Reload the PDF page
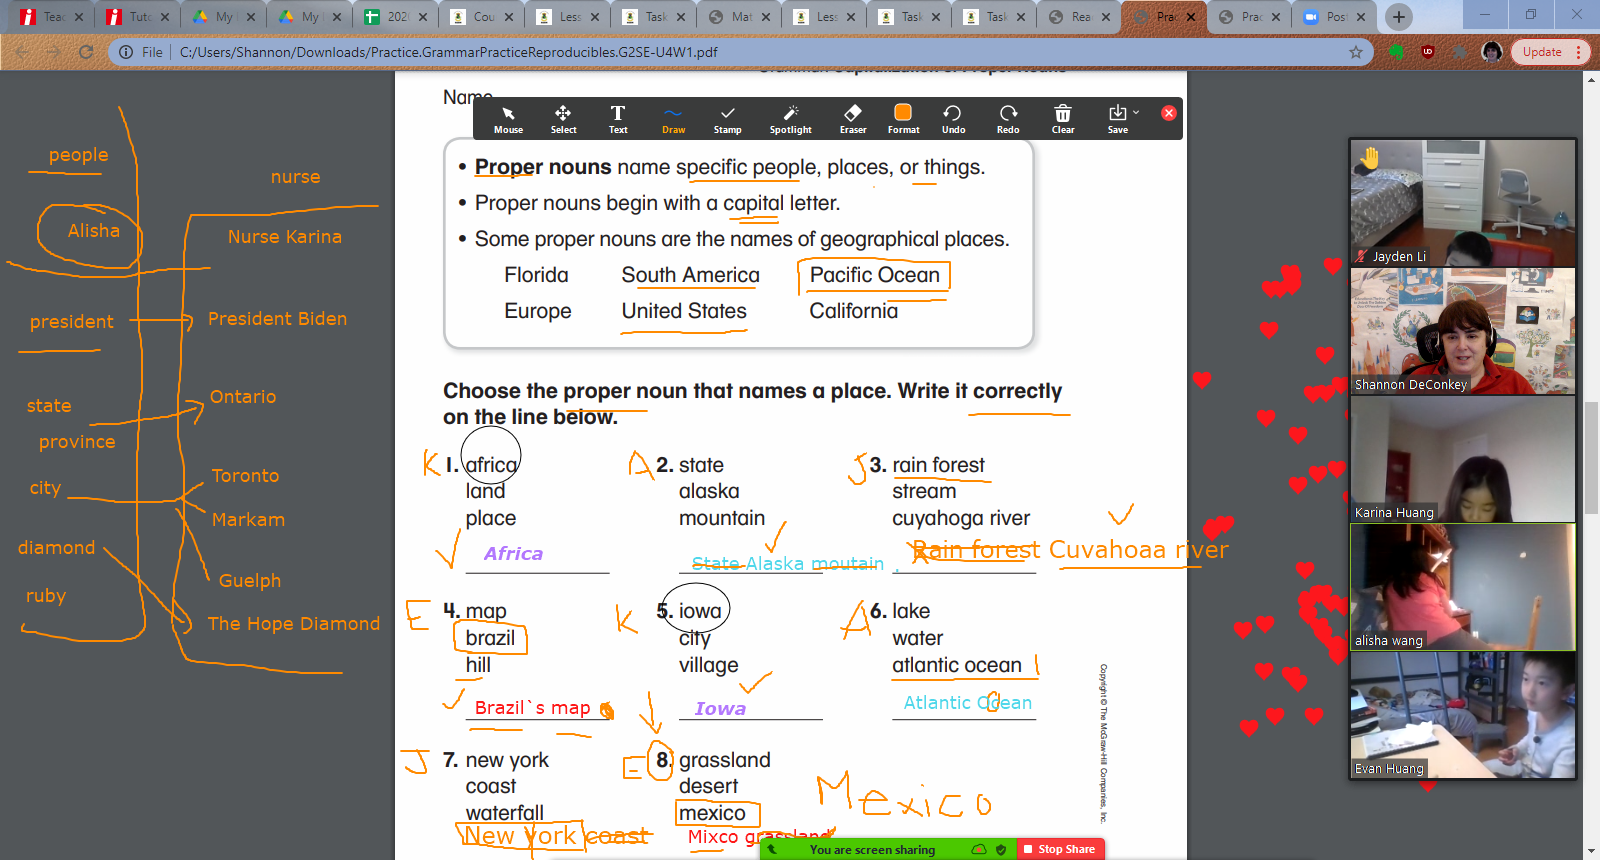Image resolution: width=1600 pixels, height=860 pixels. tap(86, 52)
